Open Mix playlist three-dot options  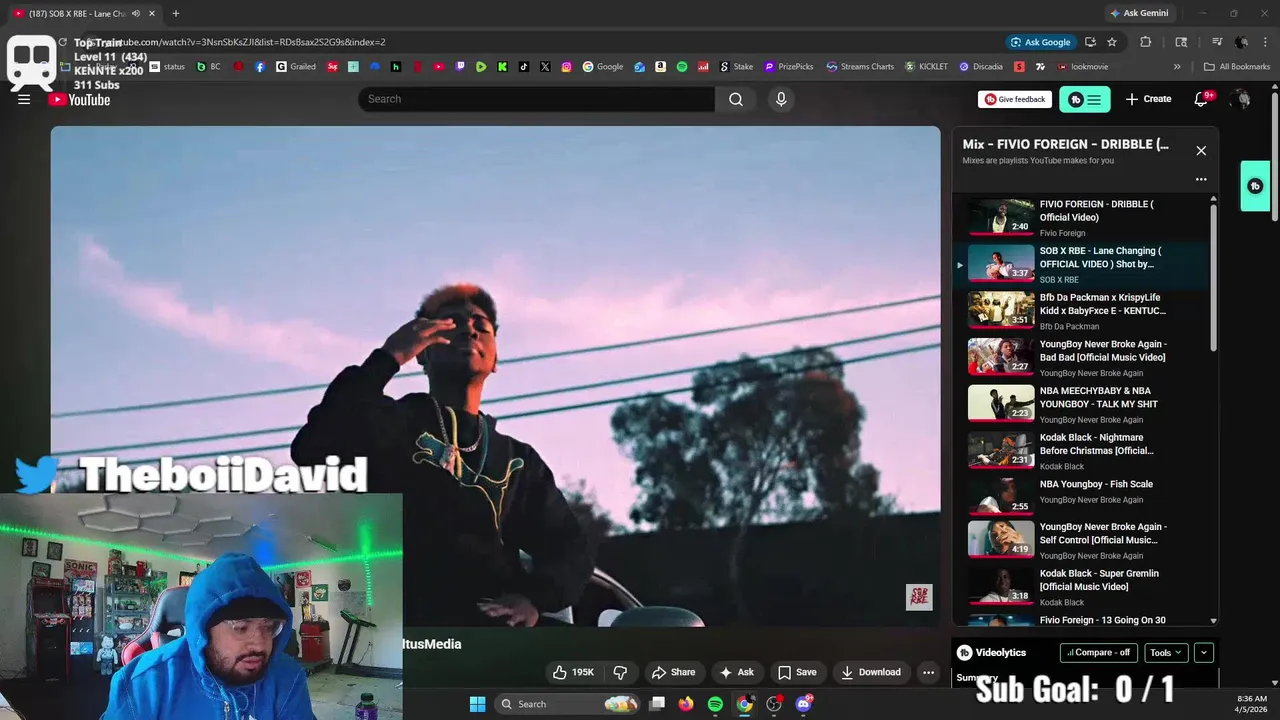point(1201,180)
